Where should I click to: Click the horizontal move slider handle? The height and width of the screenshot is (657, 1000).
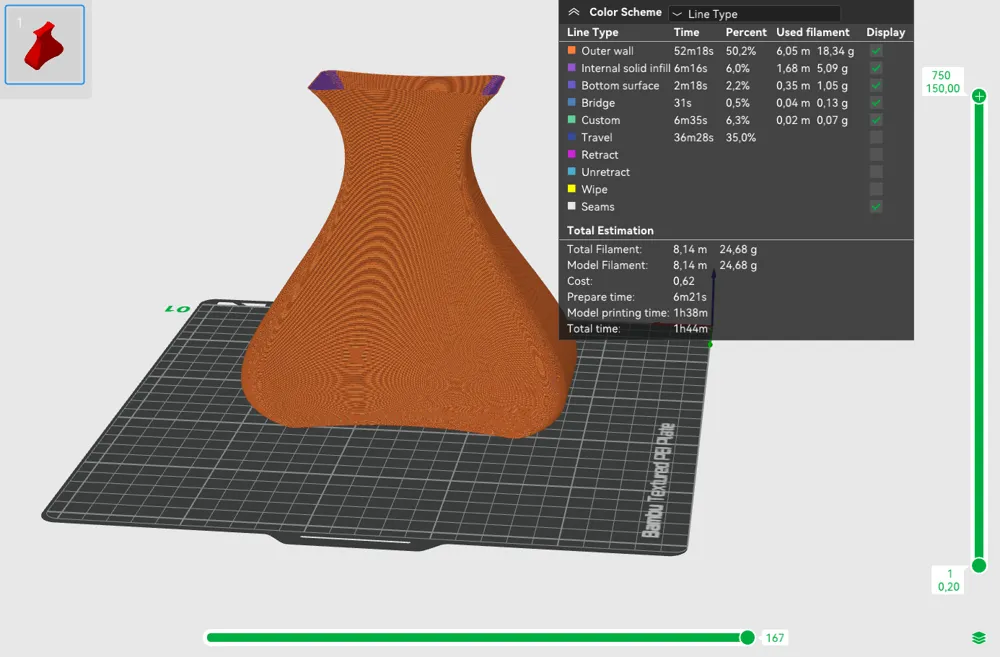pyautogui.click(x=747, y=637)
